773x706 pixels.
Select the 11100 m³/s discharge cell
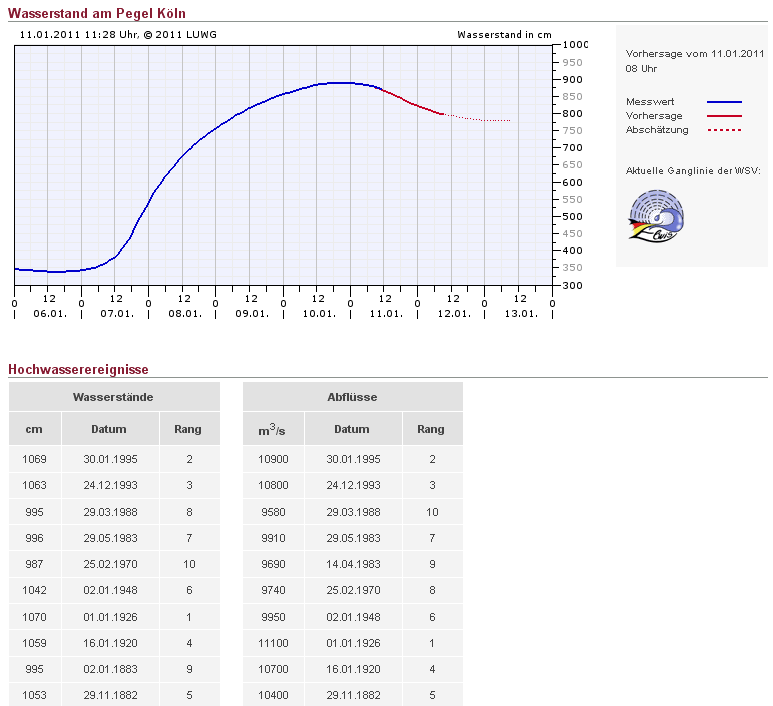point(273,643)
